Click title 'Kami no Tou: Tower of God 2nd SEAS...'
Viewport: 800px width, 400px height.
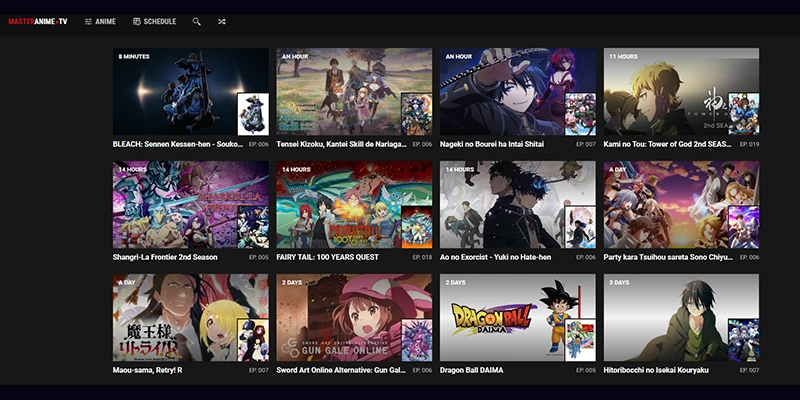[x=667, y=144]
